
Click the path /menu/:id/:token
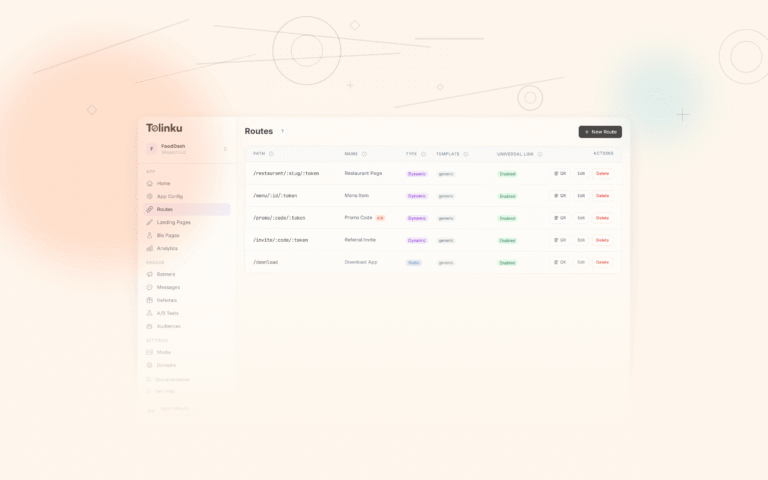point(275,196)
